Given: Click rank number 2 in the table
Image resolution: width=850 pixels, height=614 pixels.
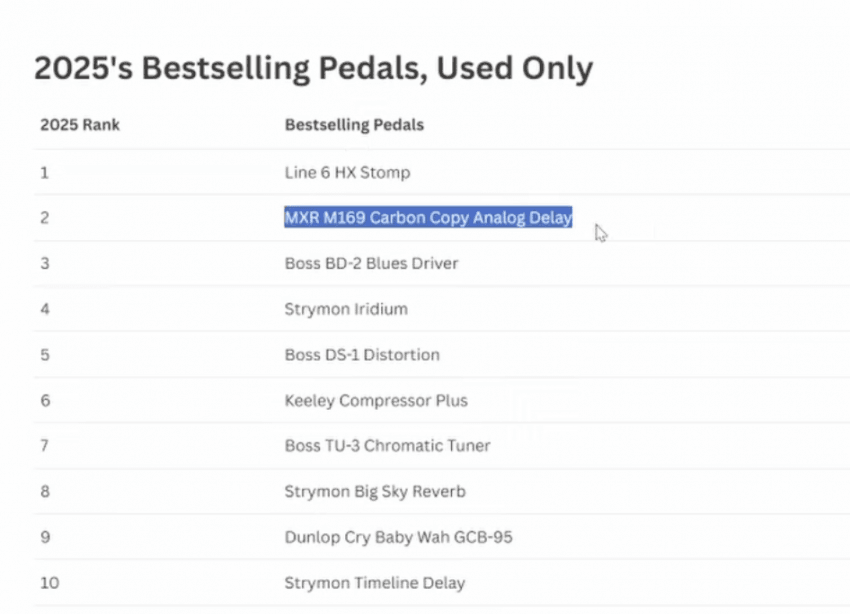Looking at the screenshot, I should [44, 217].
